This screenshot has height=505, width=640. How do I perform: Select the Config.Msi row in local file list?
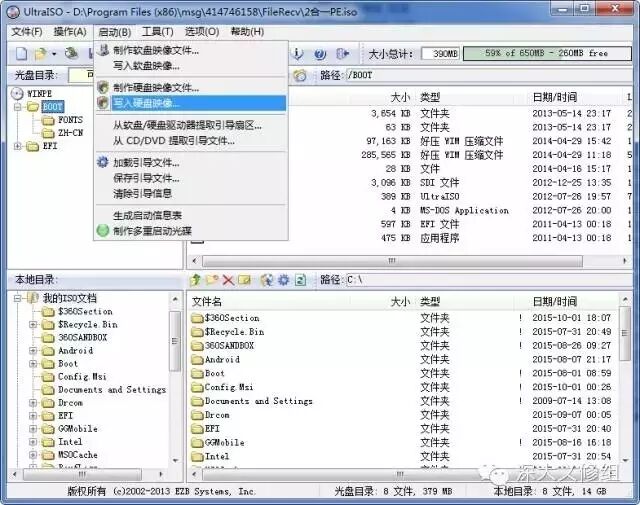(404, 387)
